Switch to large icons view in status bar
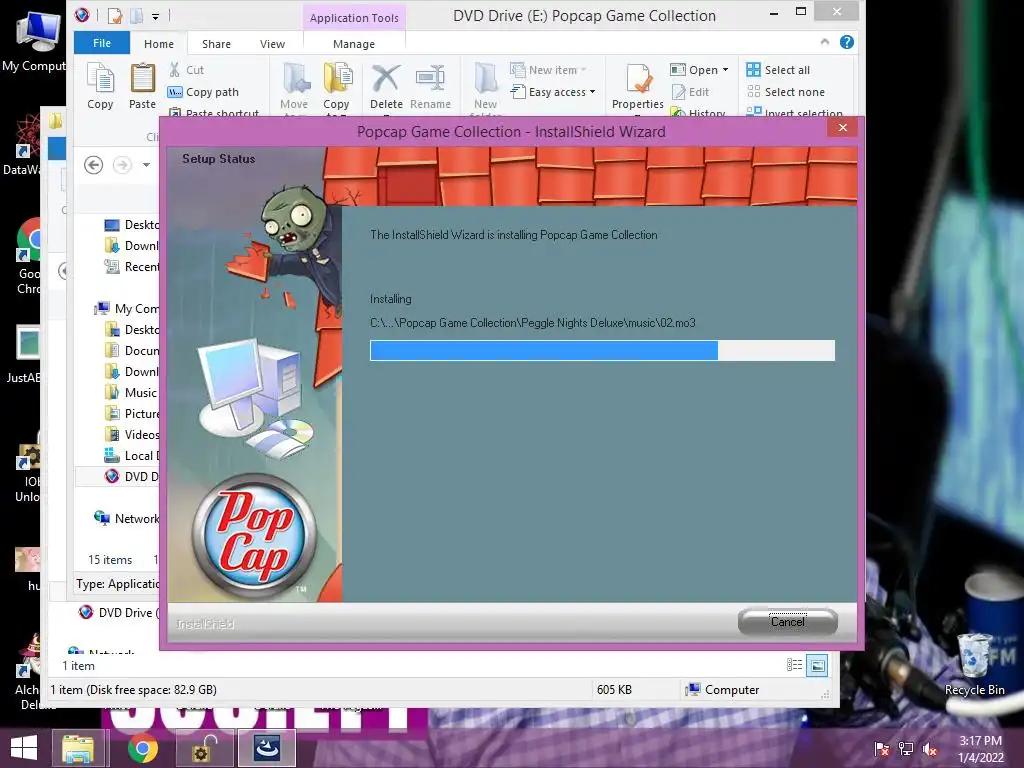Image resolution: width=1024 pixels, height=768 pixels. [817, 665]
